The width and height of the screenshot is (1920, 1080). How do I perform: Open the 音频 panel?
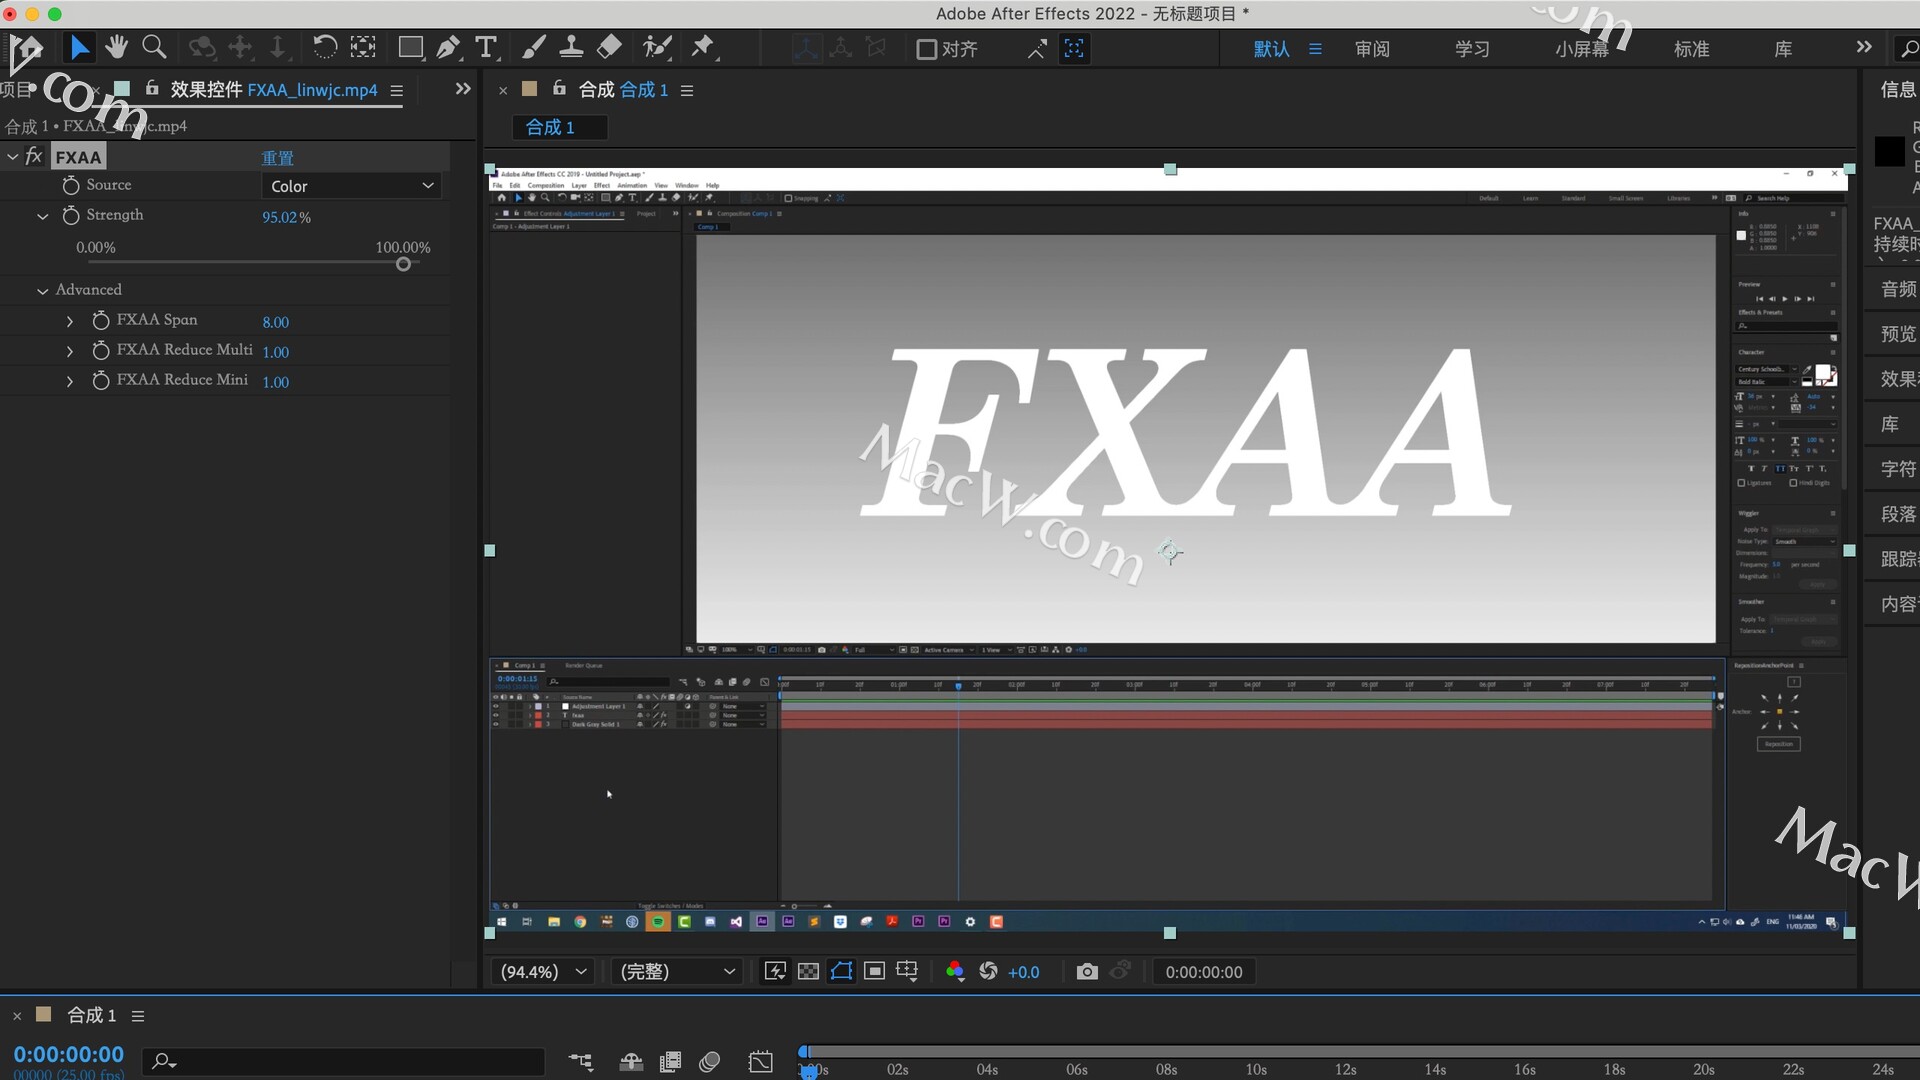point(1898,289)
